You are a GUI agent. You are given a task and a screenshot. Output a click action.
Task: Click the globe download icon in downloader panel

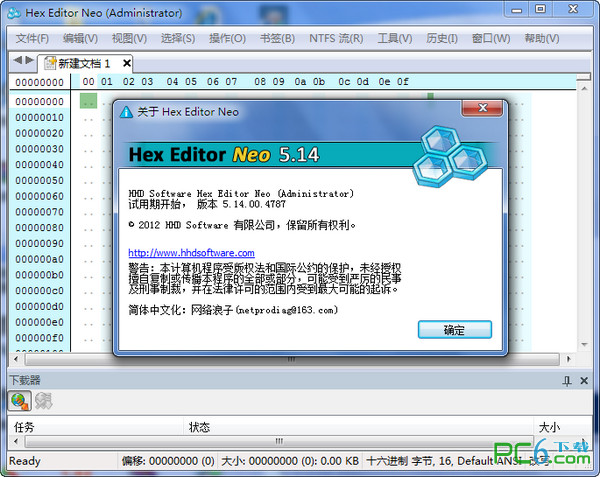[x=19, y=401]
